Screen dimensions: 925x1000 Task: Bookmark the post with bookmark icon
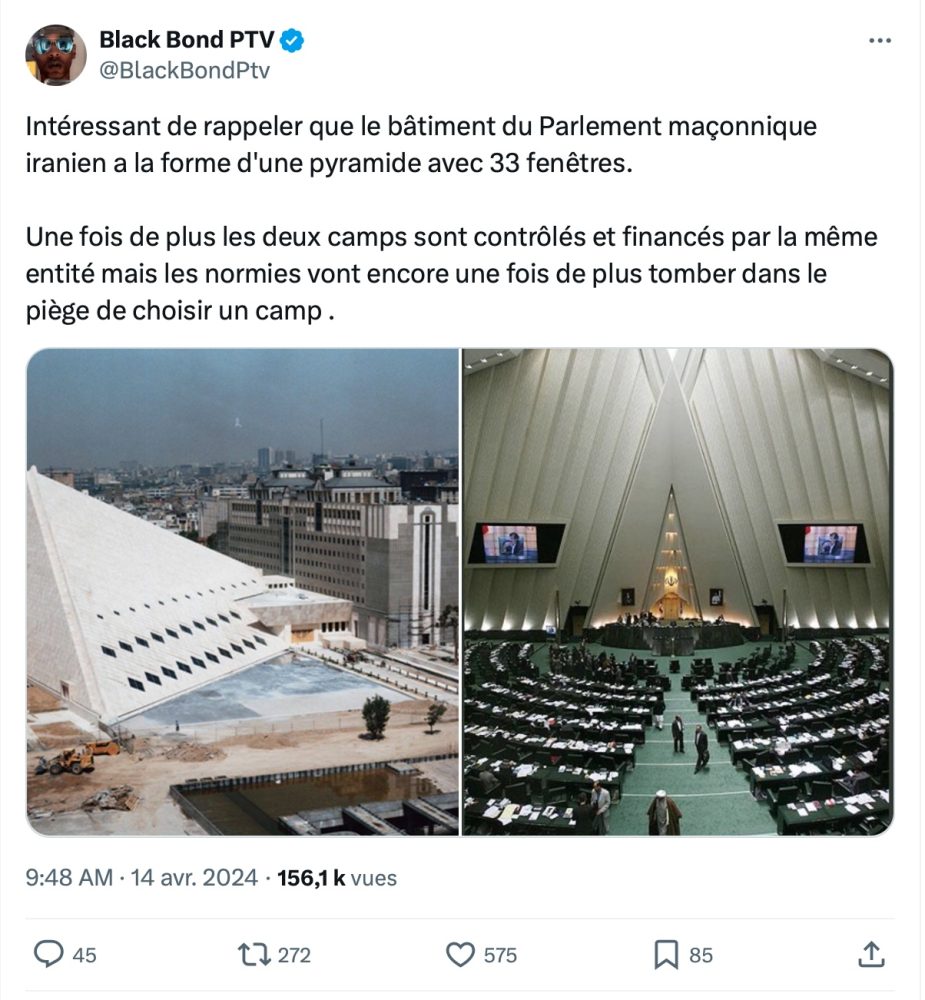click(x=666, y=955)
